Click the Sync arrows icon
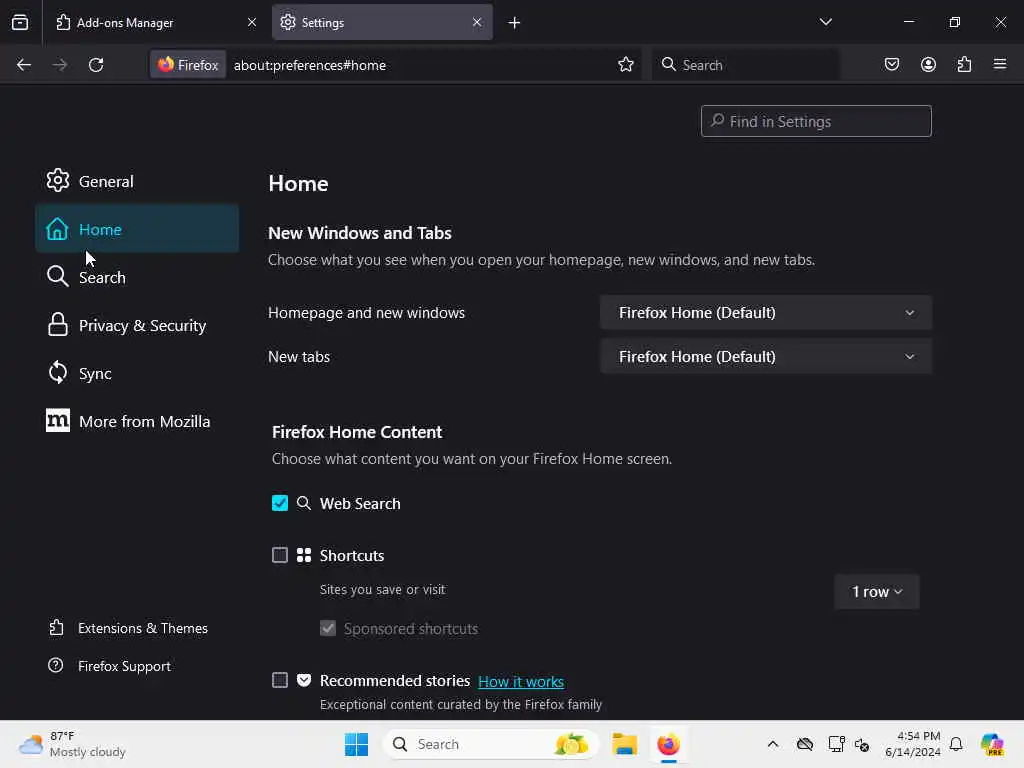 (x=57, y=372)
